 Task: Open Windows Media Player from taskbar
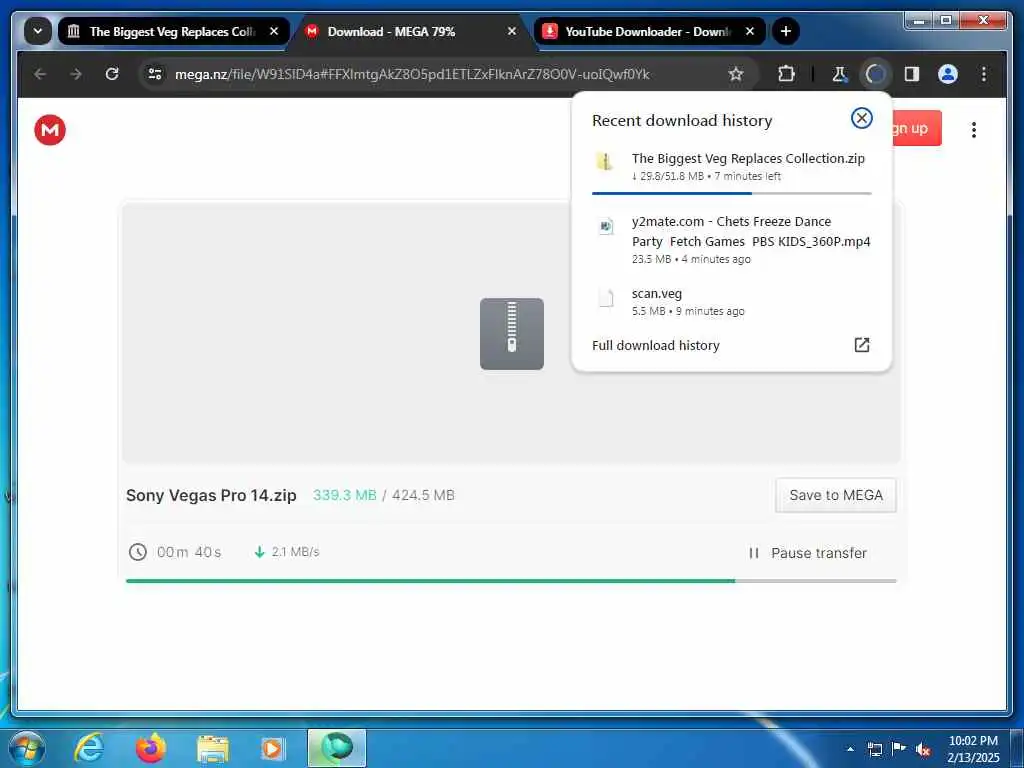click(x=272, y=749)
